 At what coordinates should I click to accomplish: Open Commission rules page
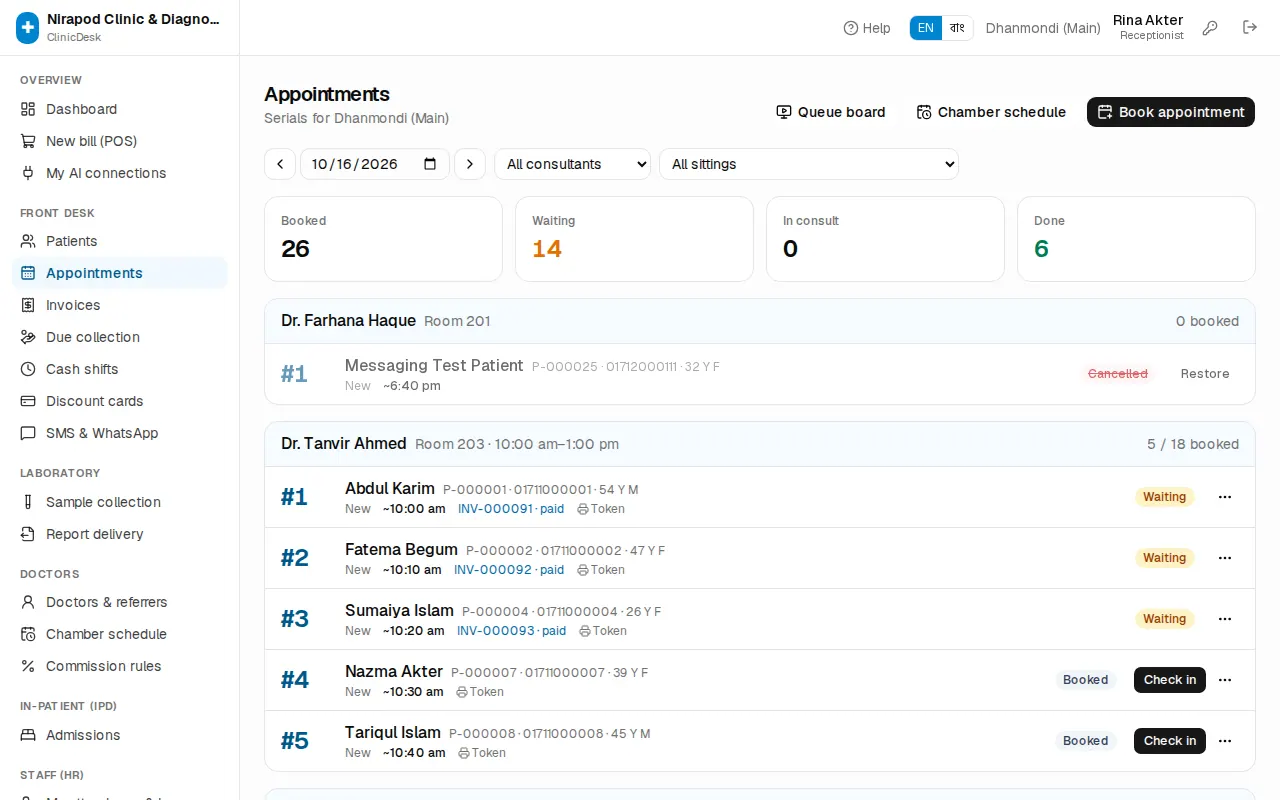point(120,666)
